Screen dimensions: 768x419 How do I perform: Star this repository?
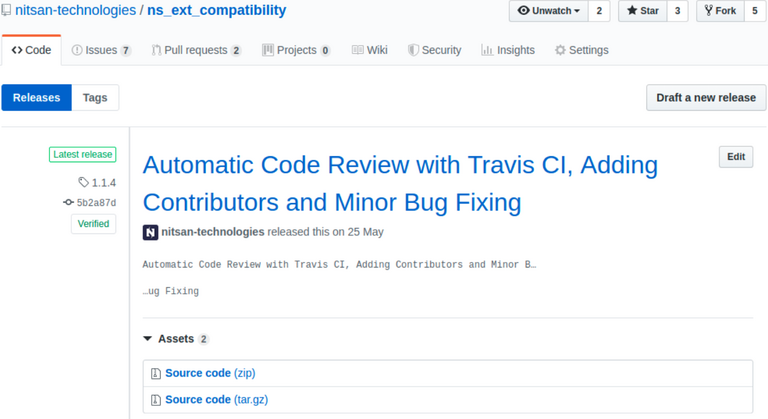coord(642,11)
